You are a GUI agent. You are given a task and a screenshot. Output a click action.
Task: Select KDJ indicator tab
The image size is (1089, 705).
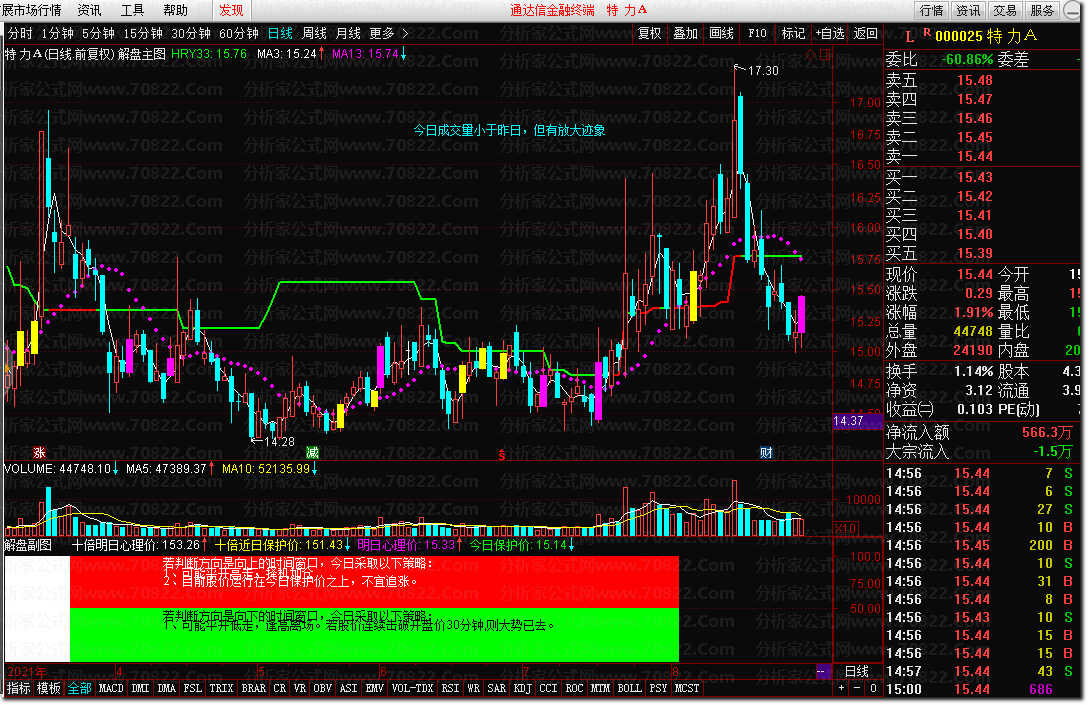(522, 688)
